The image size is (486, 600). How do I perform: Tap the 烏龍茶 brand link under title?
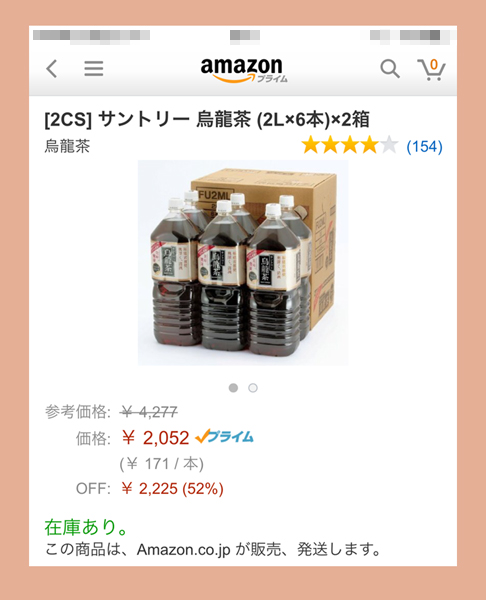click(67, 146)
